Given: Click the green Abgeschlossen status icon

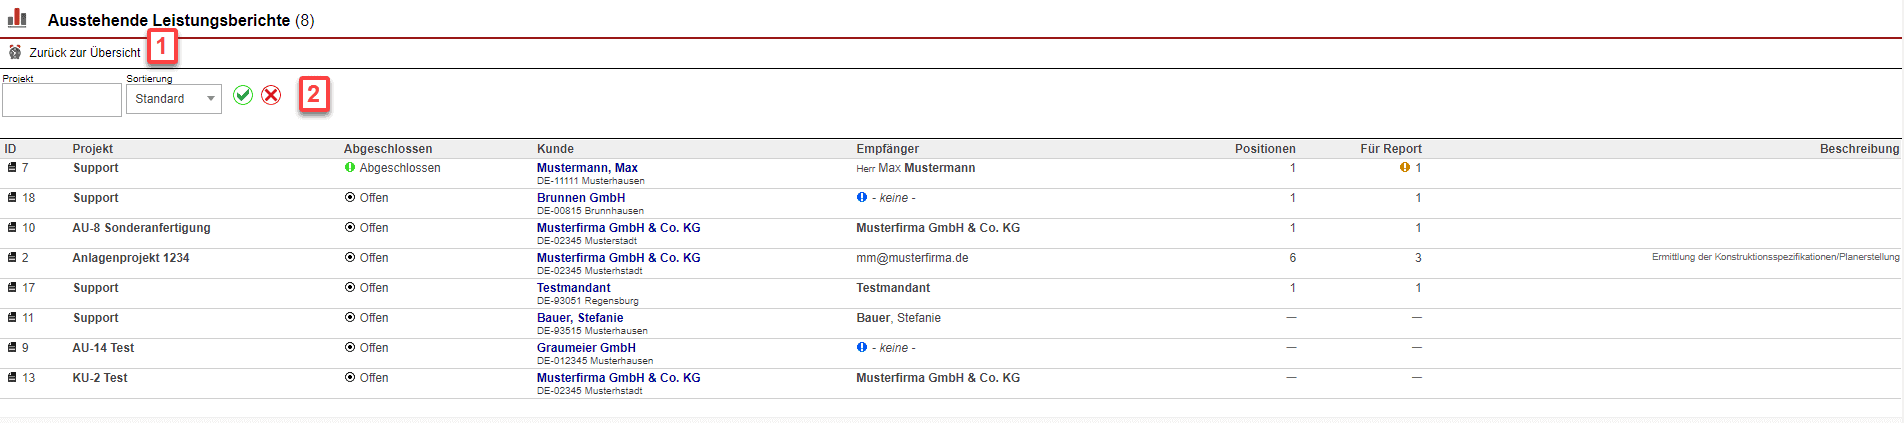Looking at the screenshot, I should (350, 168).
